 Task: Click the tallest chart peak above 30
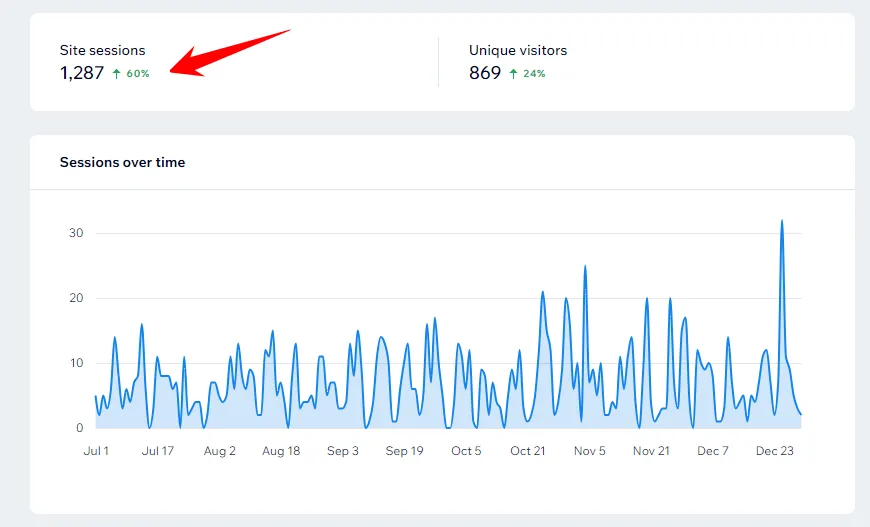(x=781, y=221)
